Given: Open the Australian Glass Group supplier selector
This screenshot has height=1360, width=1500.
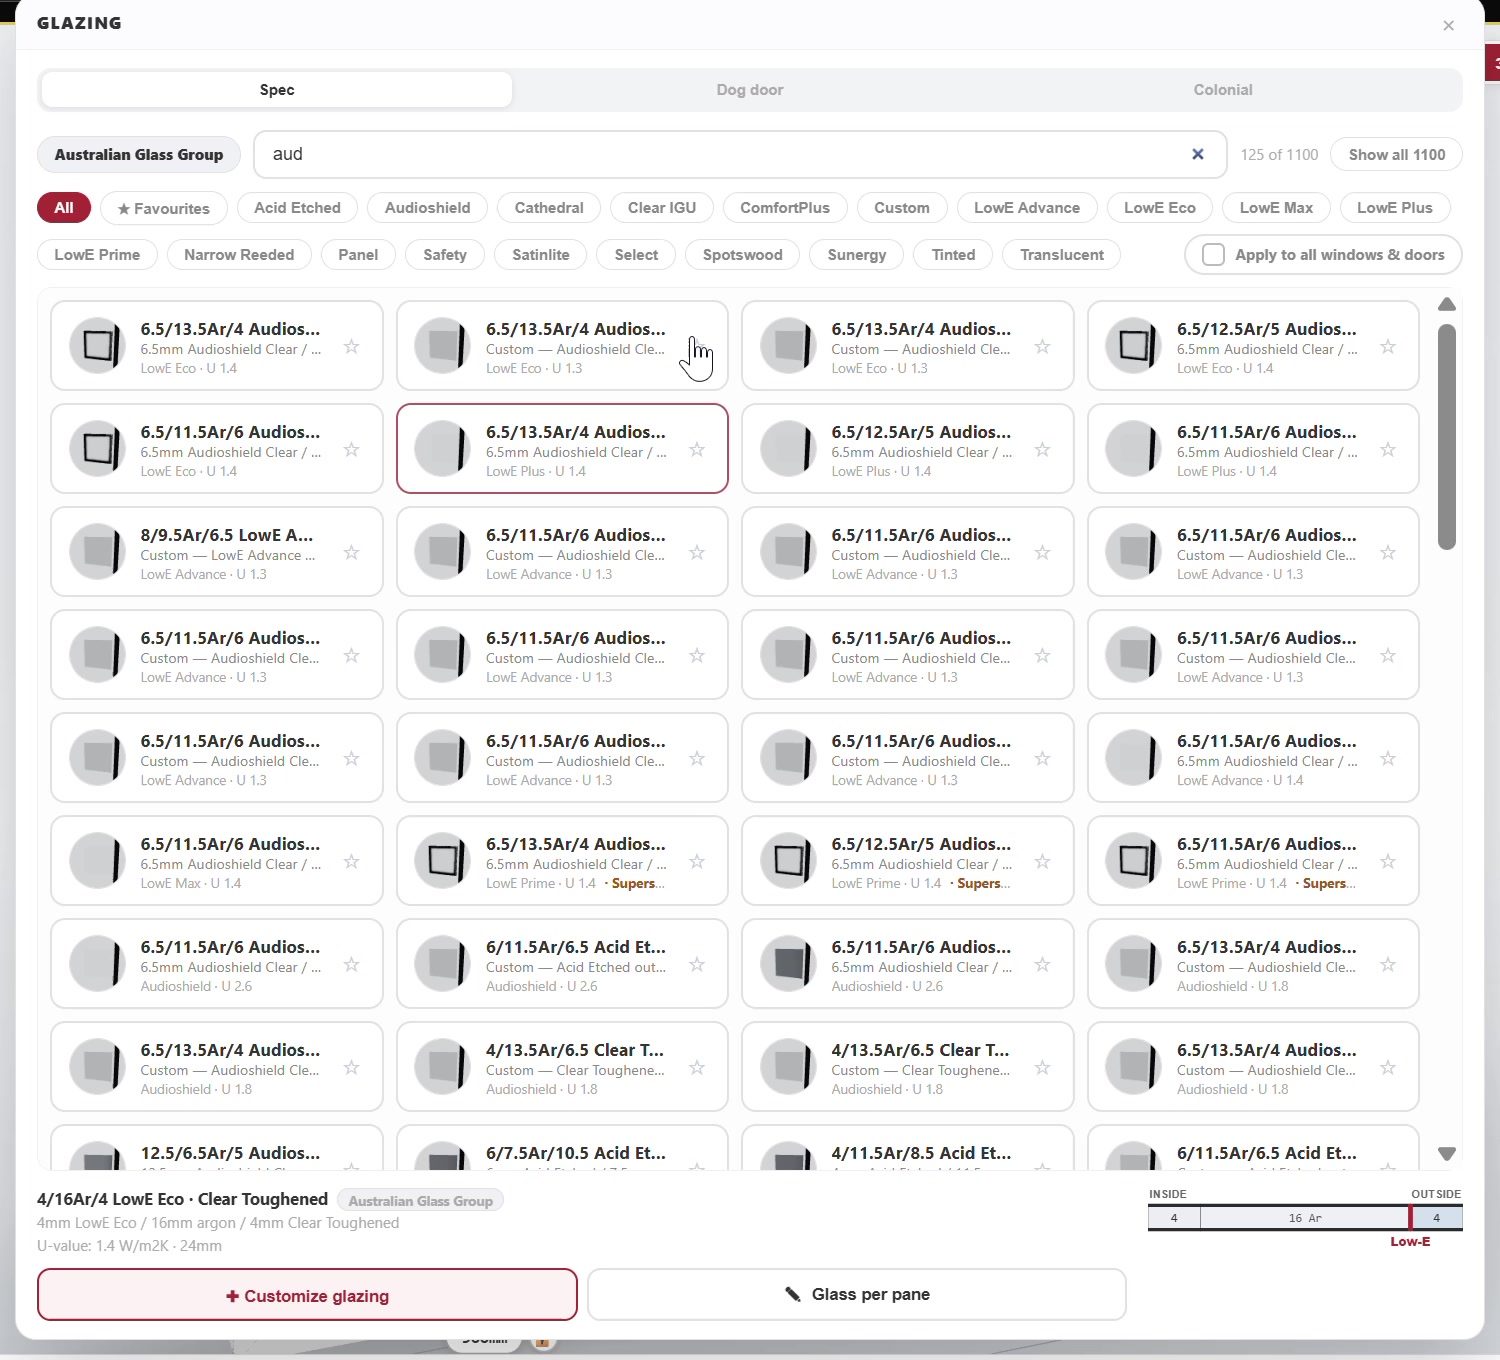Looking at the screenshot, I should click(139, 154).
